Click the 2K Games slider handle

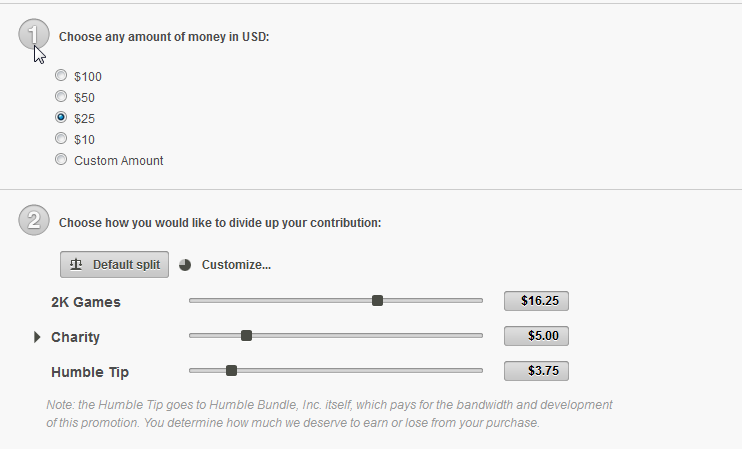click(x=377, y=300)
